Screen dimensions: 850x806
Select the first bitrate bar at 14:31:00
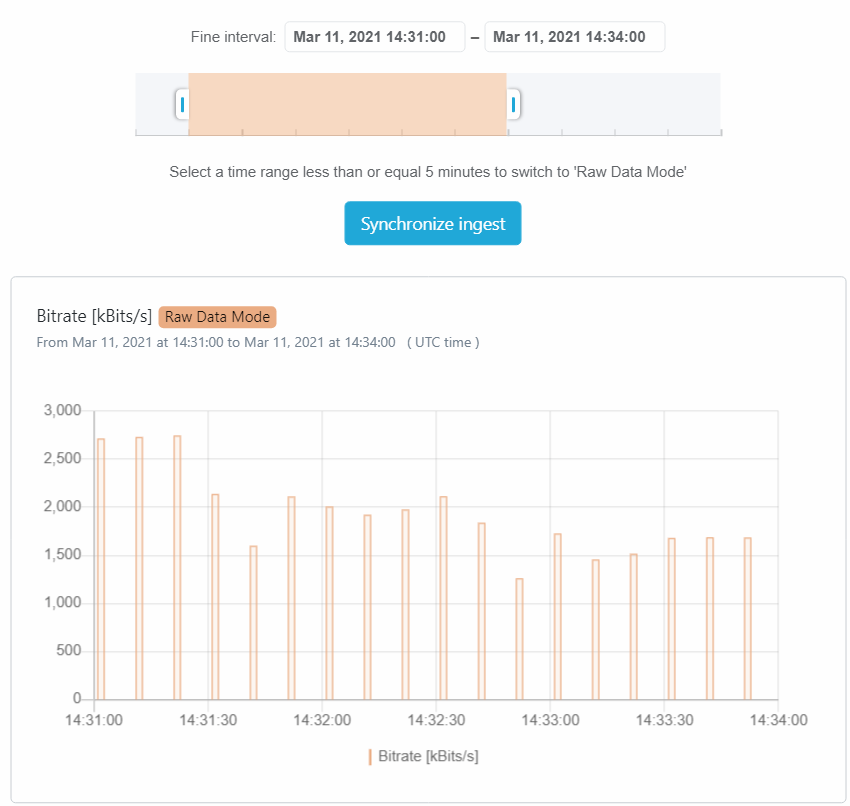pyautogui.click(x=101, y=569)
